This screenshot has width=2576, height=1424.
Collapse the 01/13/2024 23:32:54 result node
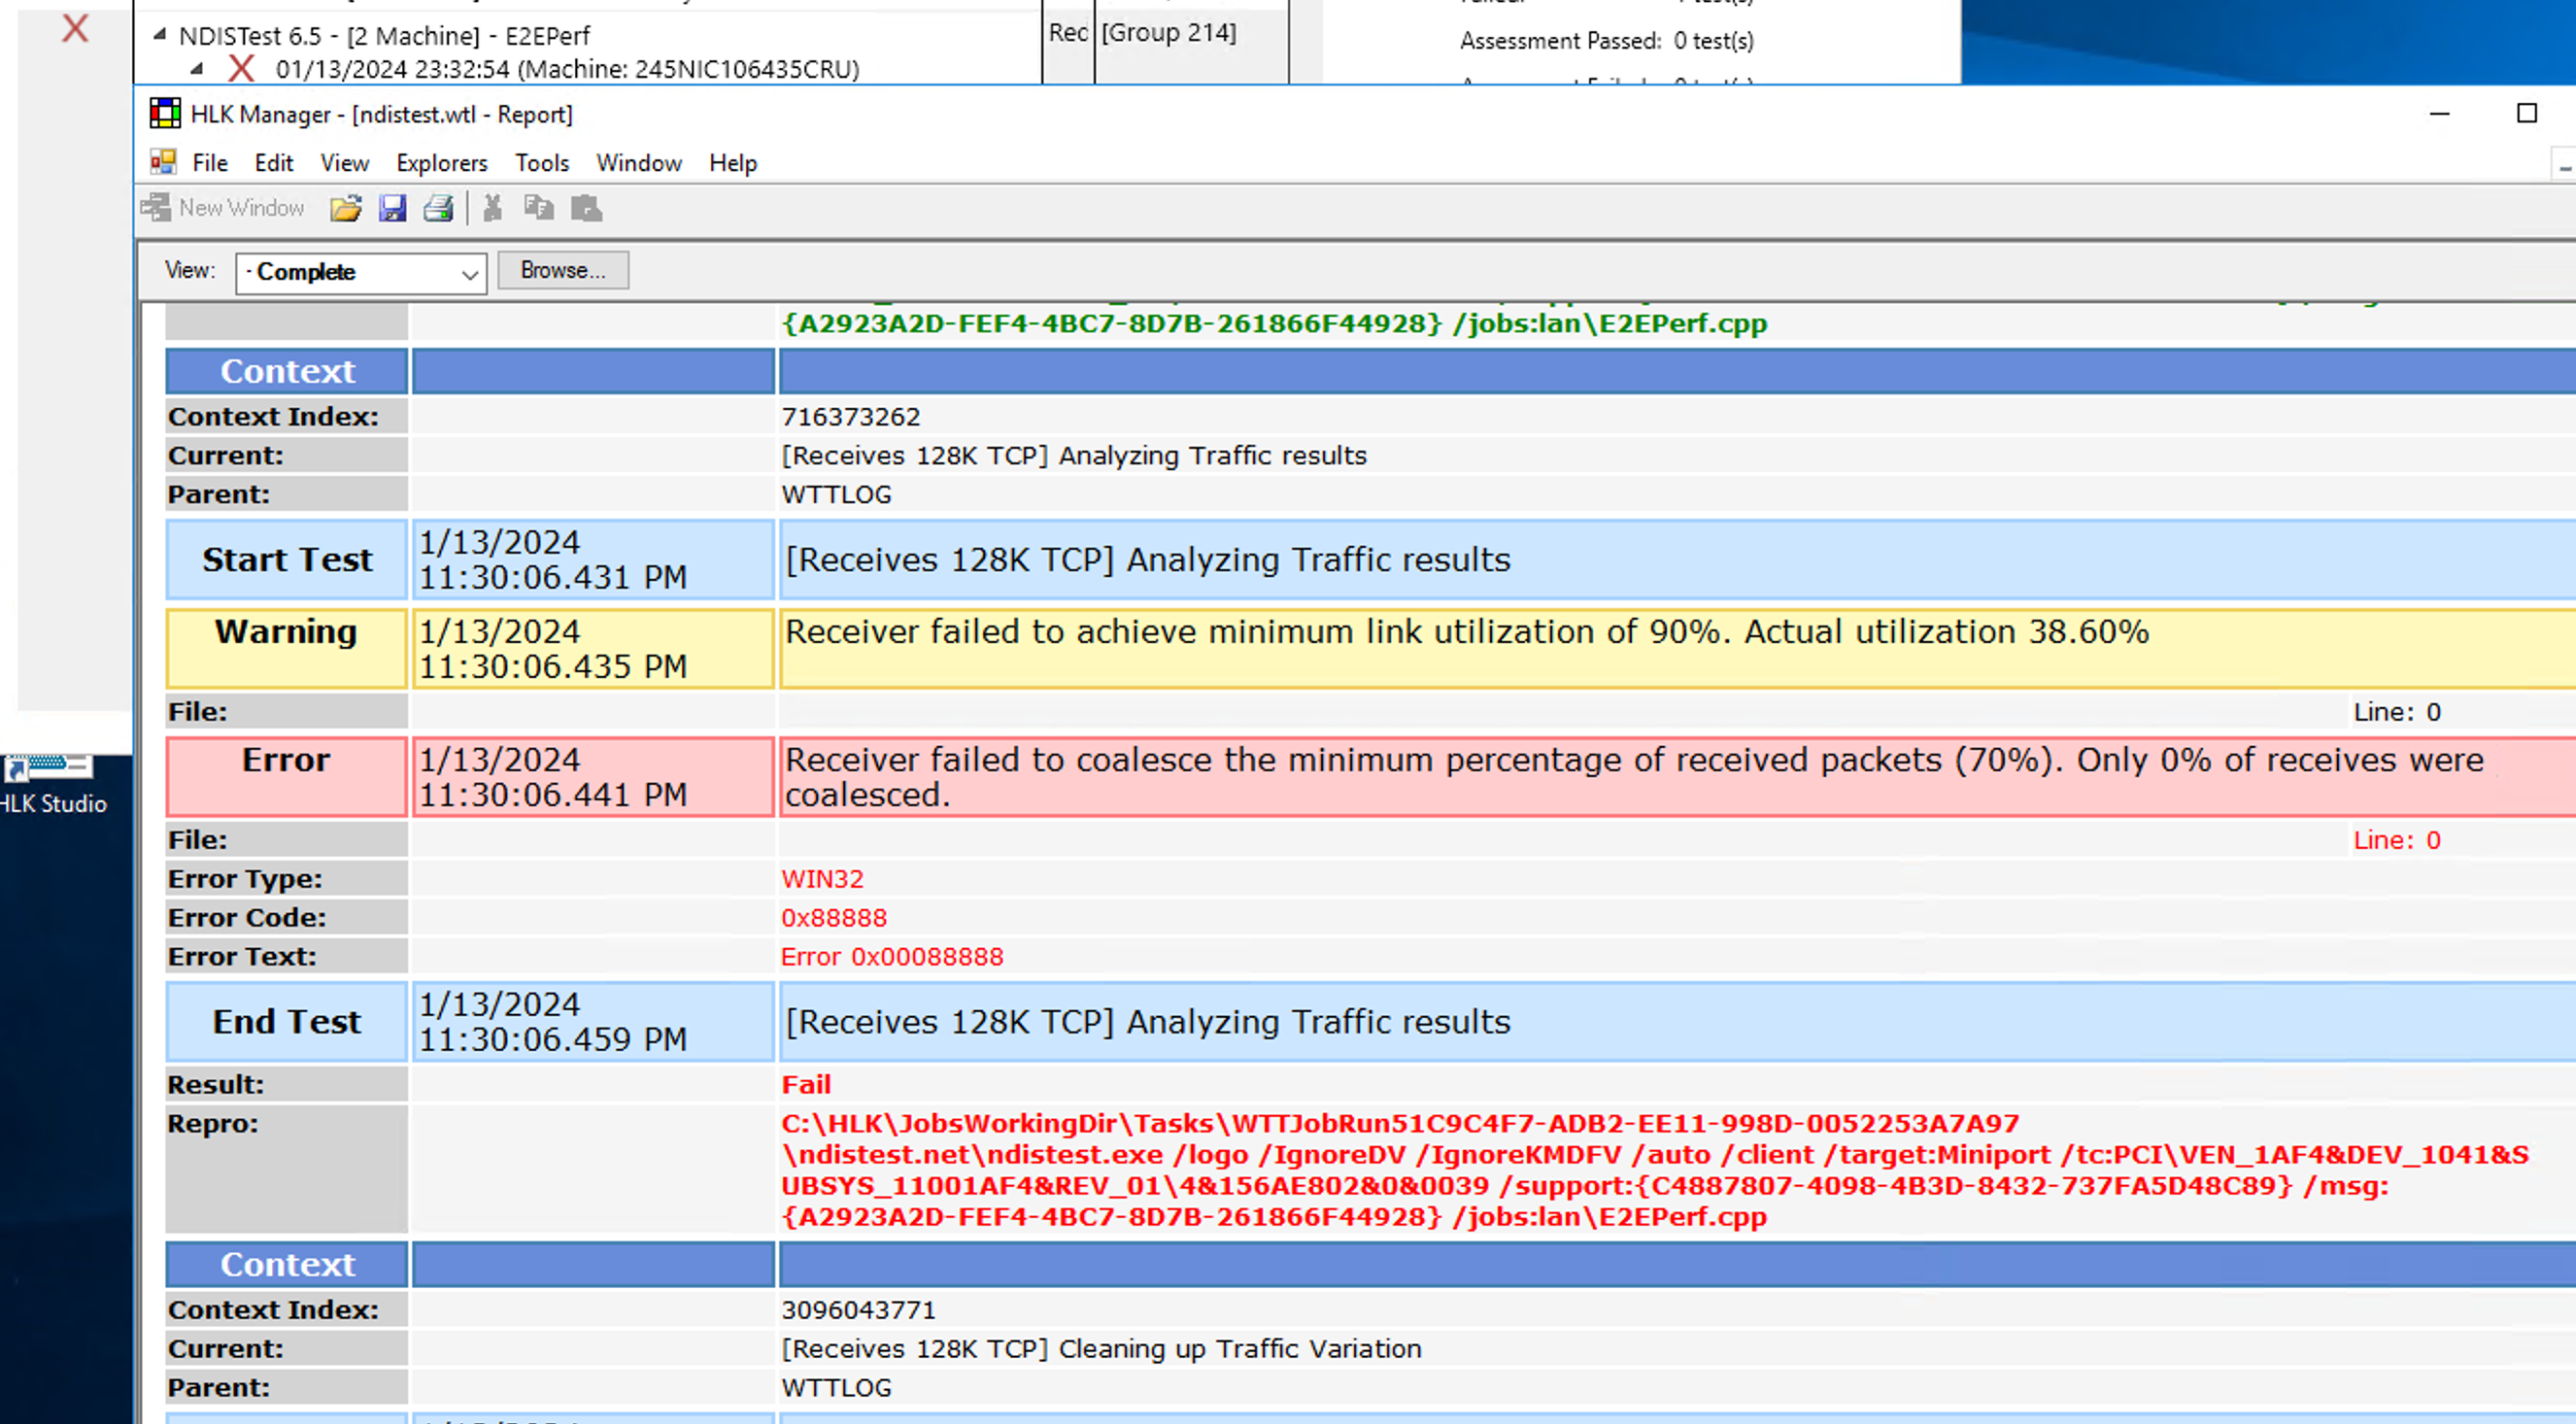click(x=197, y=69)
